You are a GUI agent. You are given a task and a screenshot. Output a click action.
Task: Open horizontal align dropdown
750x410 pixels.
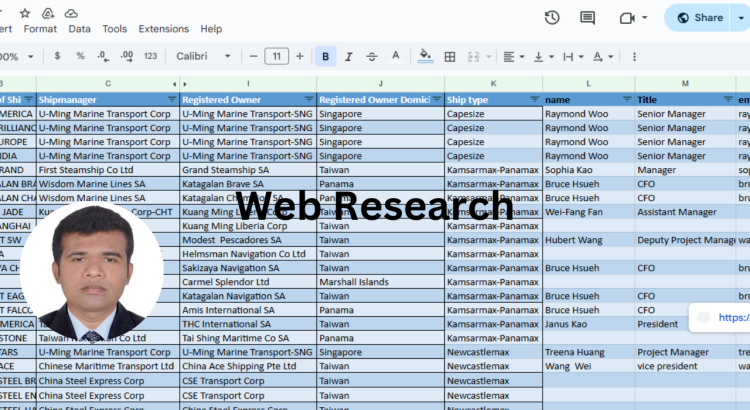tap(514, 56)
